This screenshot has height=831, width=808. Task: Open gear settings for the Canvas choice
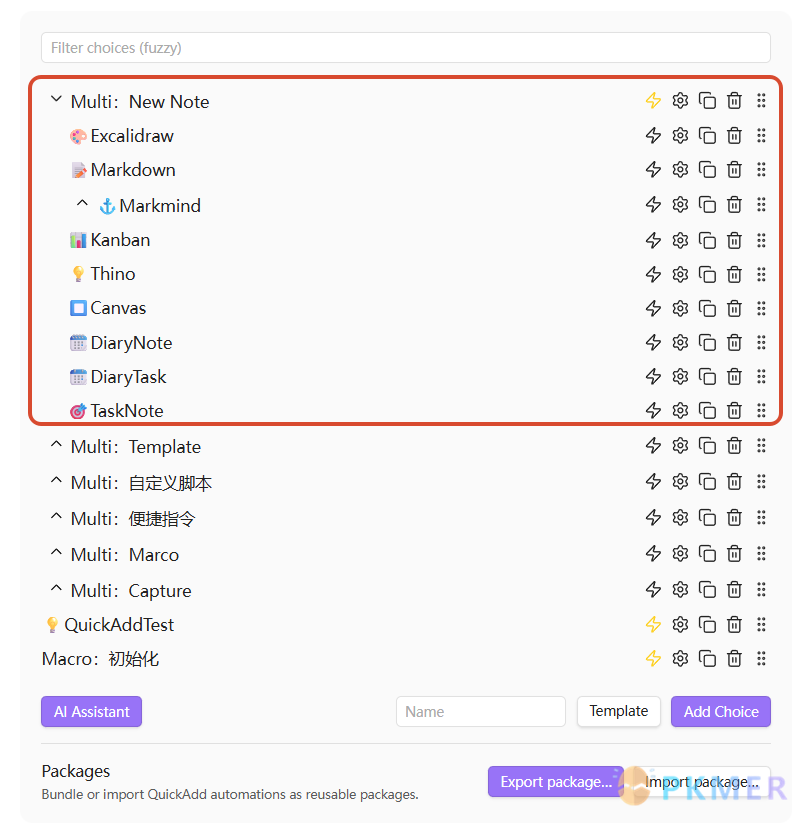pyautogui.click(x=680, y=308)
